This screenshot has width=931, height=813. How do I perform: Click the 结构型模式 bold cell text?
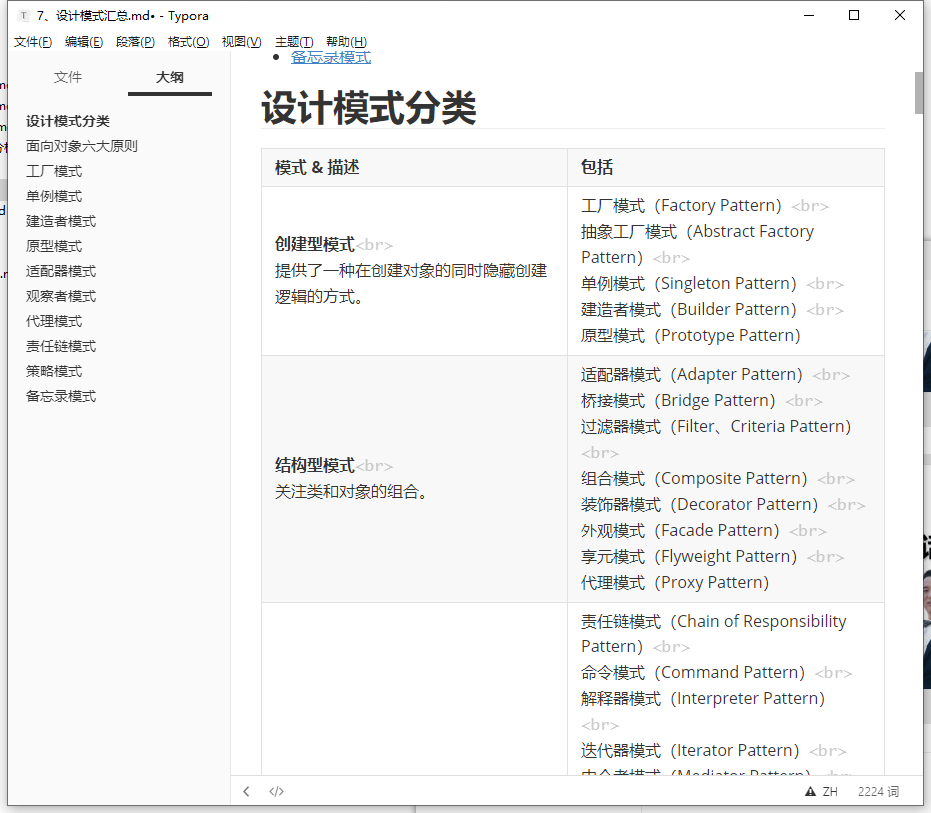point(315,465)
